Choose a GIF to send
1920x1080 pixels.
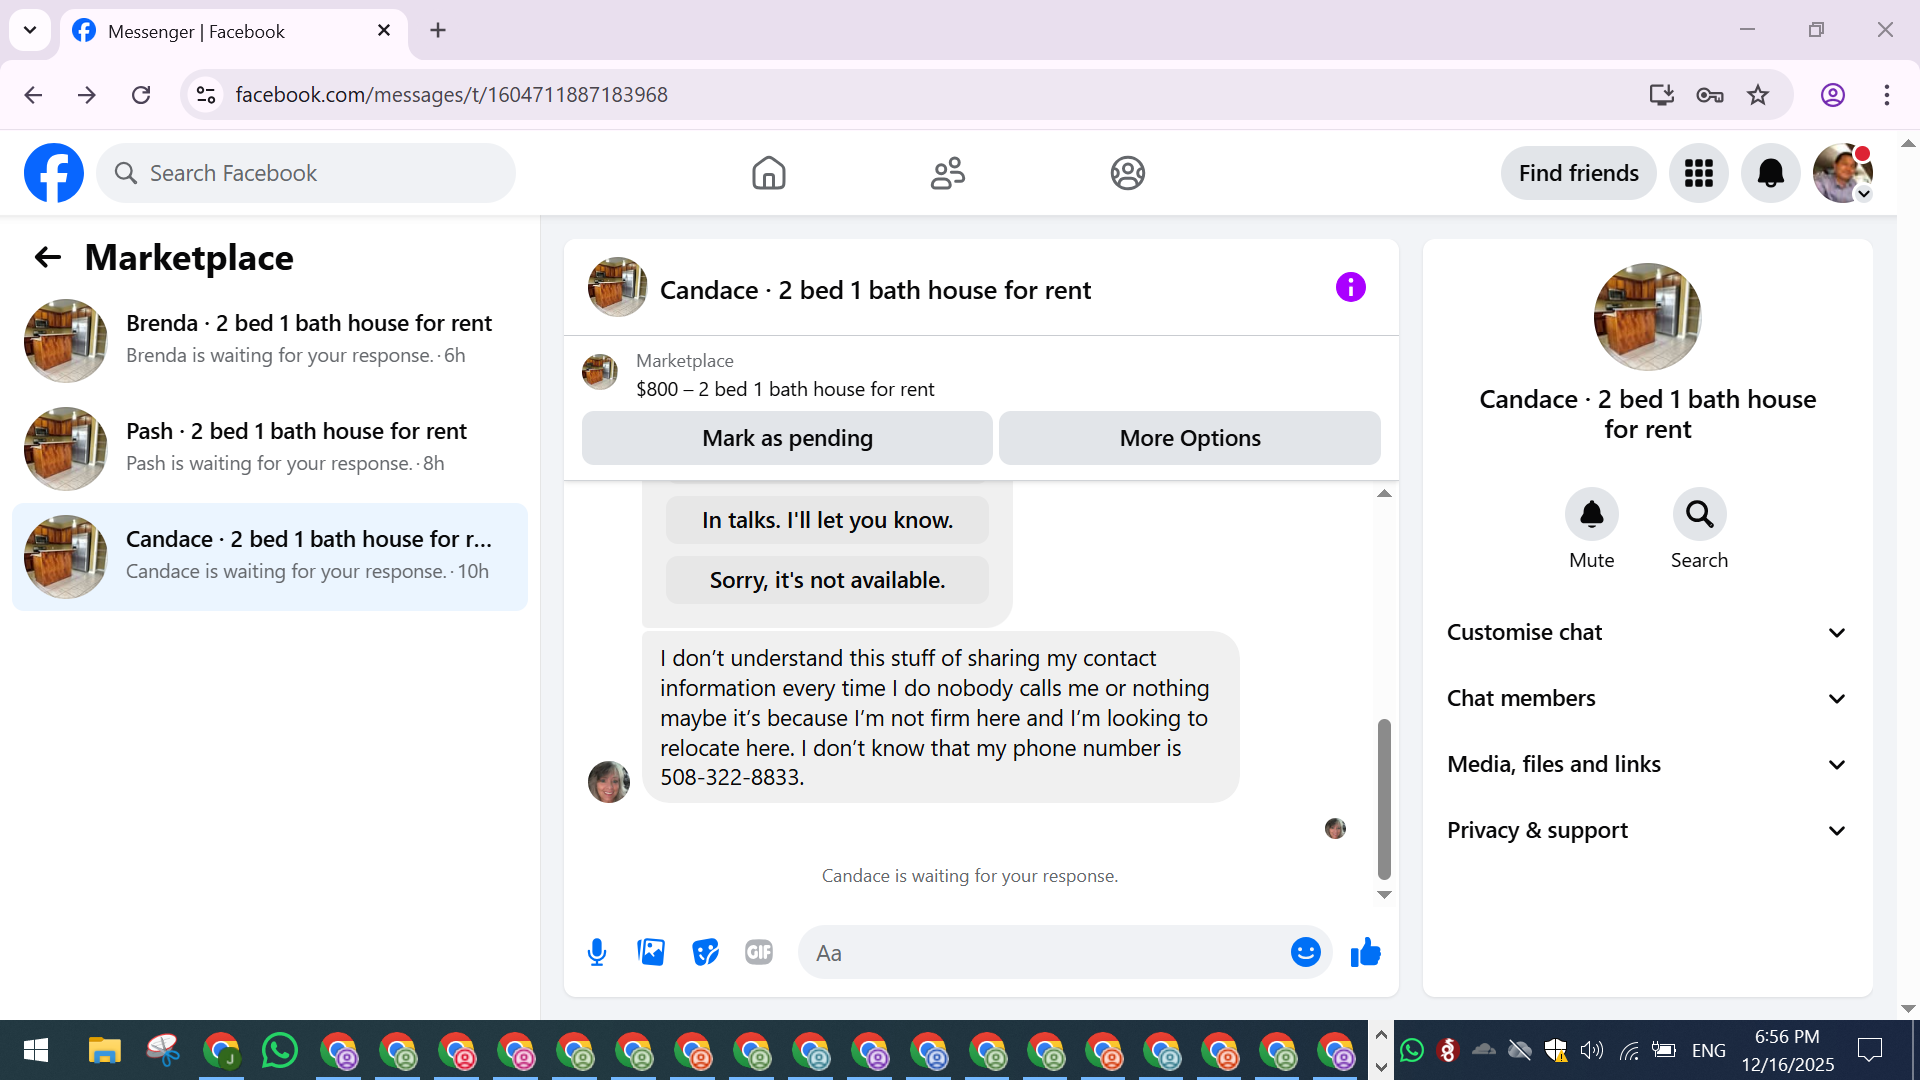point(759,952)
